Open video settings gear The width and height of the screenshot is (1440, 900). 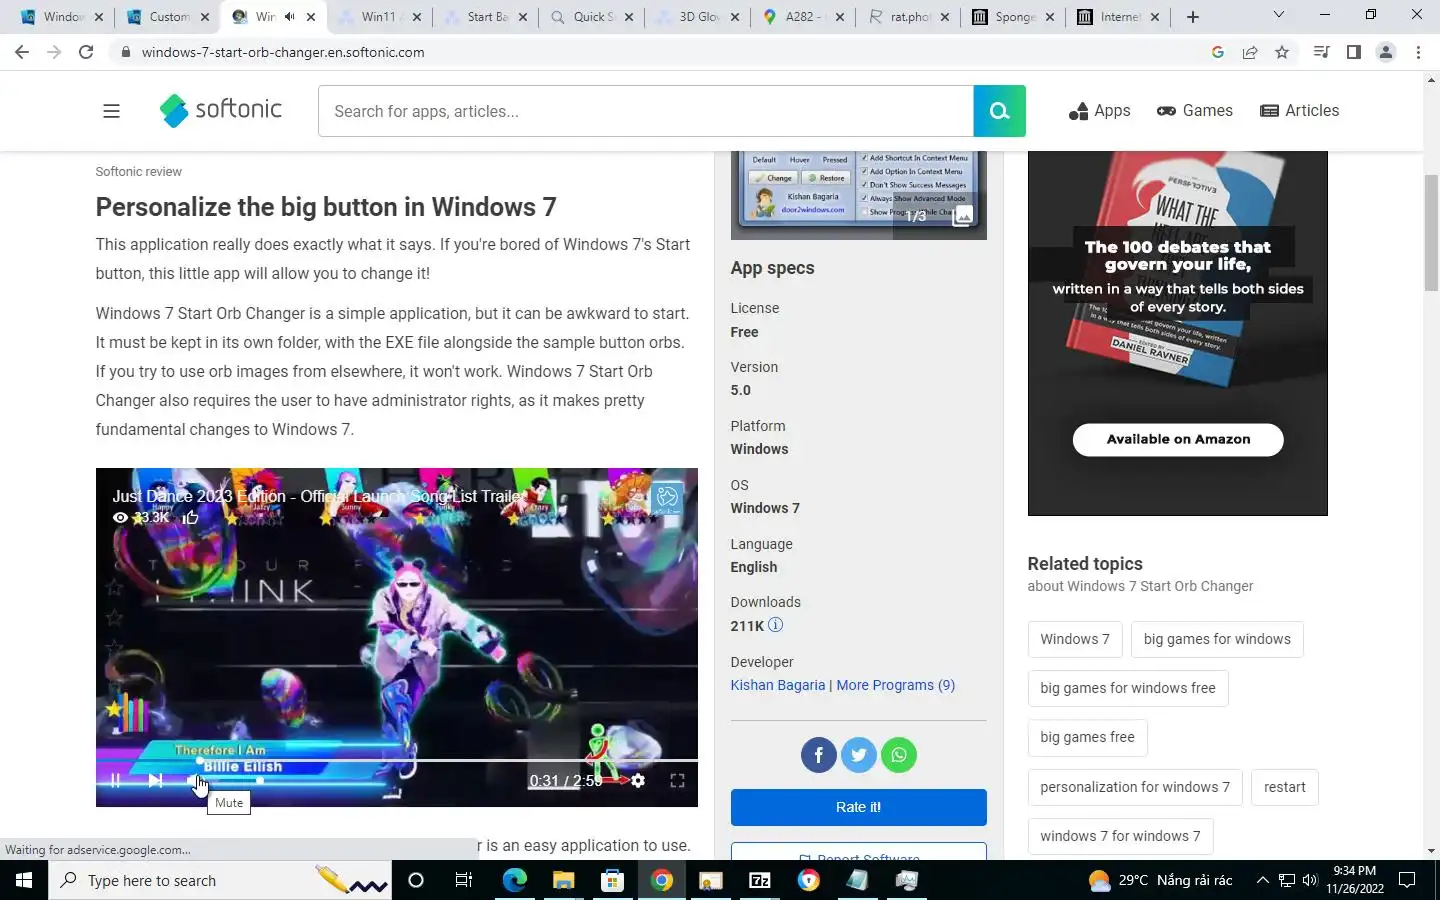click(638, 781)
